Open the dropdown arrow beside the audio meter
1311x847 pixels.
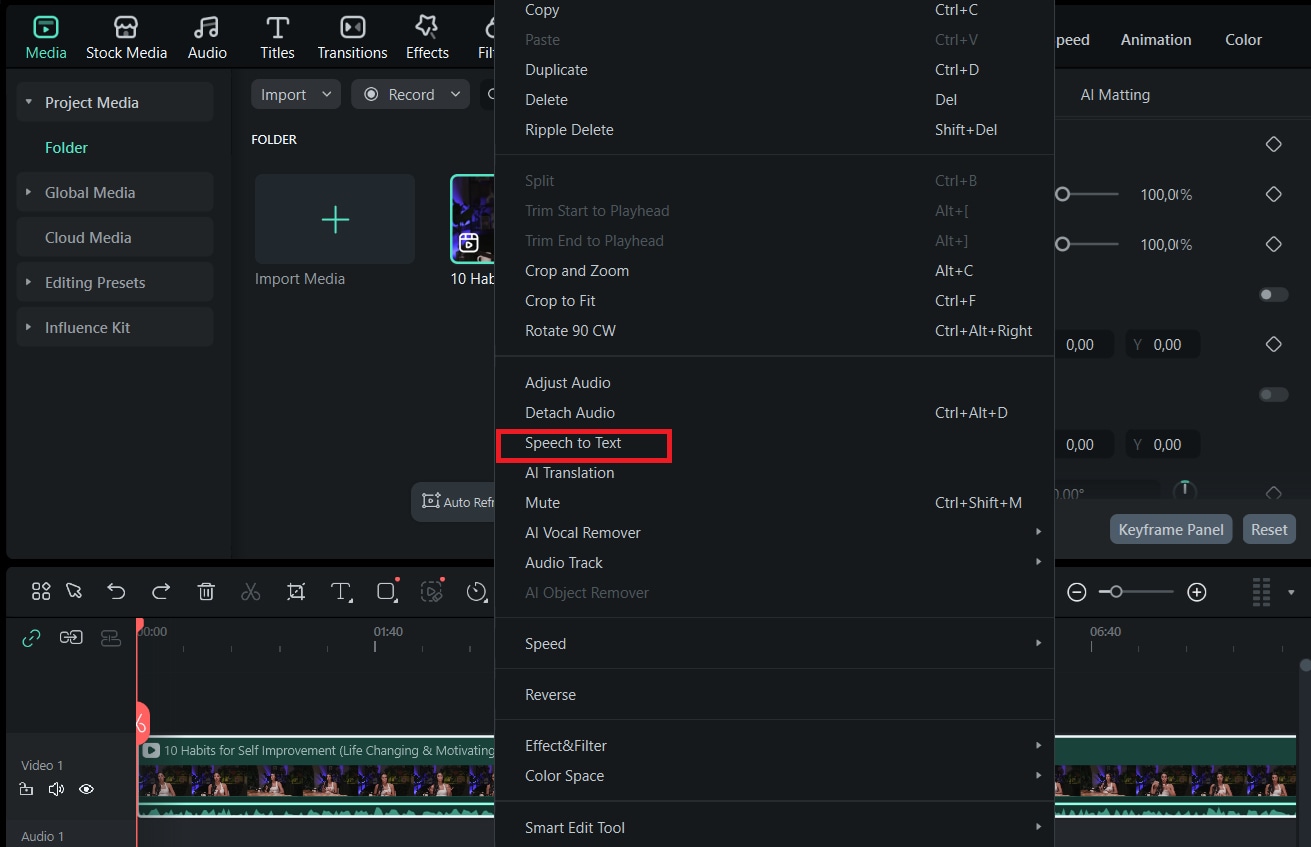(x=1291, y=592)
